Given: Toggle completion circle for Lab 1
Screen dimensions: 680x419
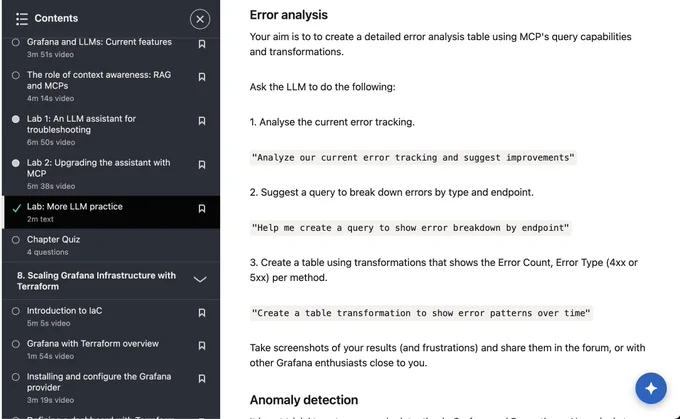Looking at the screenshot, I should coord(16,119).
